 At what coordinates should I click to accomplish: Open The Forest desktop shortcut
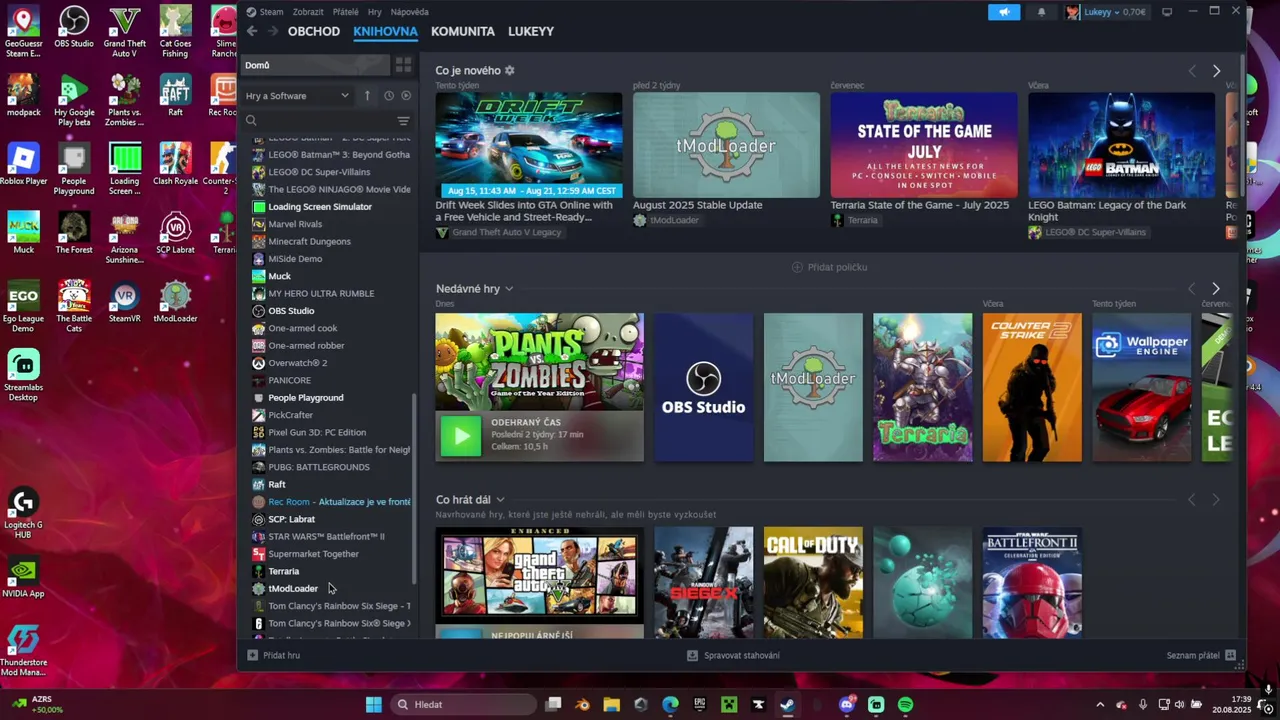(74, 233)
